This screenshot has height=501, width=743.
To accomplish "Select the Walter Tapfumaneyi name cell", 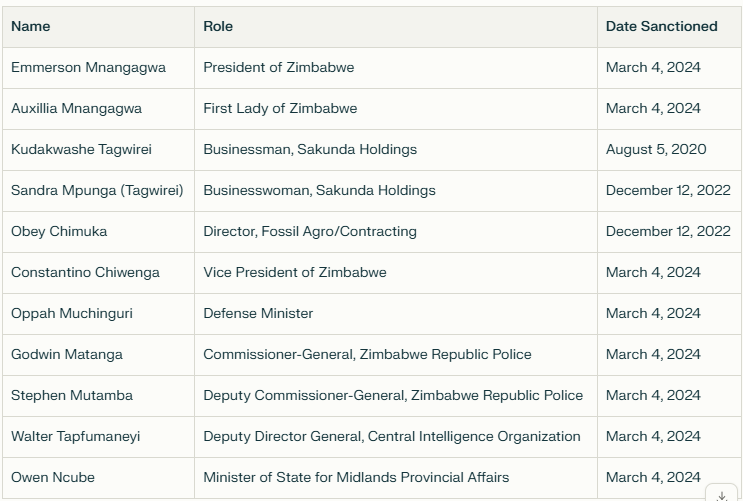I will pos(76,436).
